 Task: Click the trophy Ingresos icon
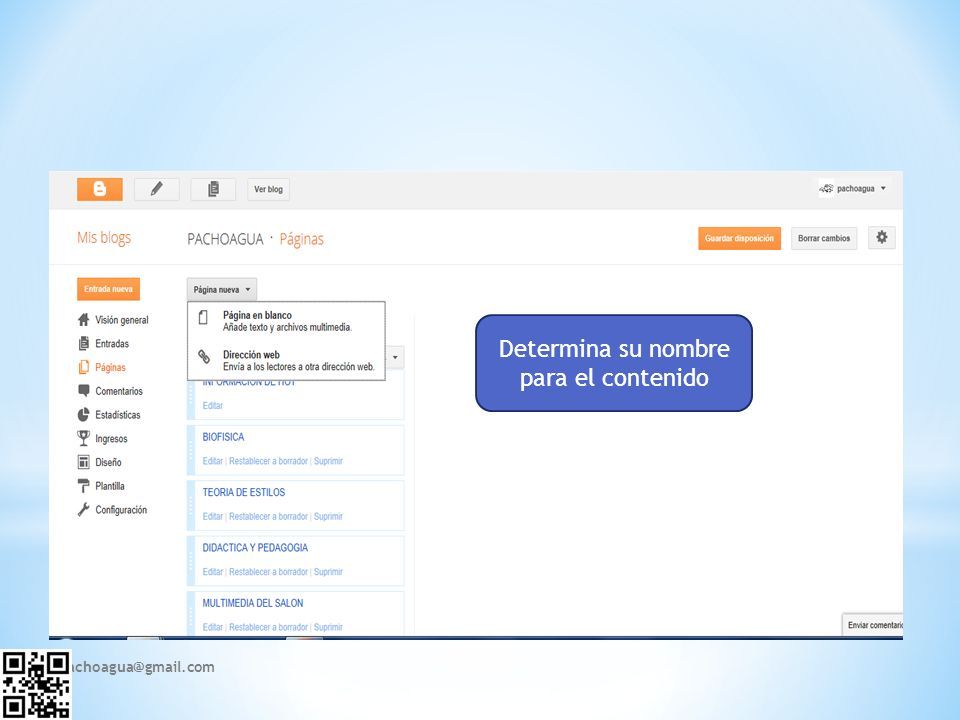point(84,438)
